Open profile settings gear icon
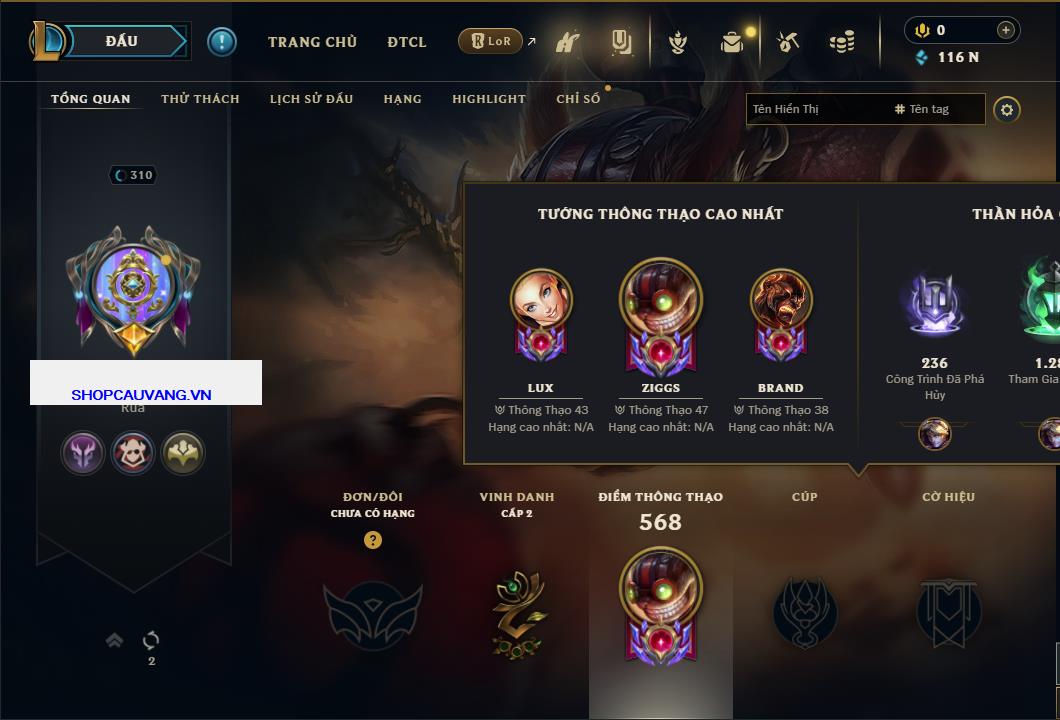 (x=1007, y=110)
